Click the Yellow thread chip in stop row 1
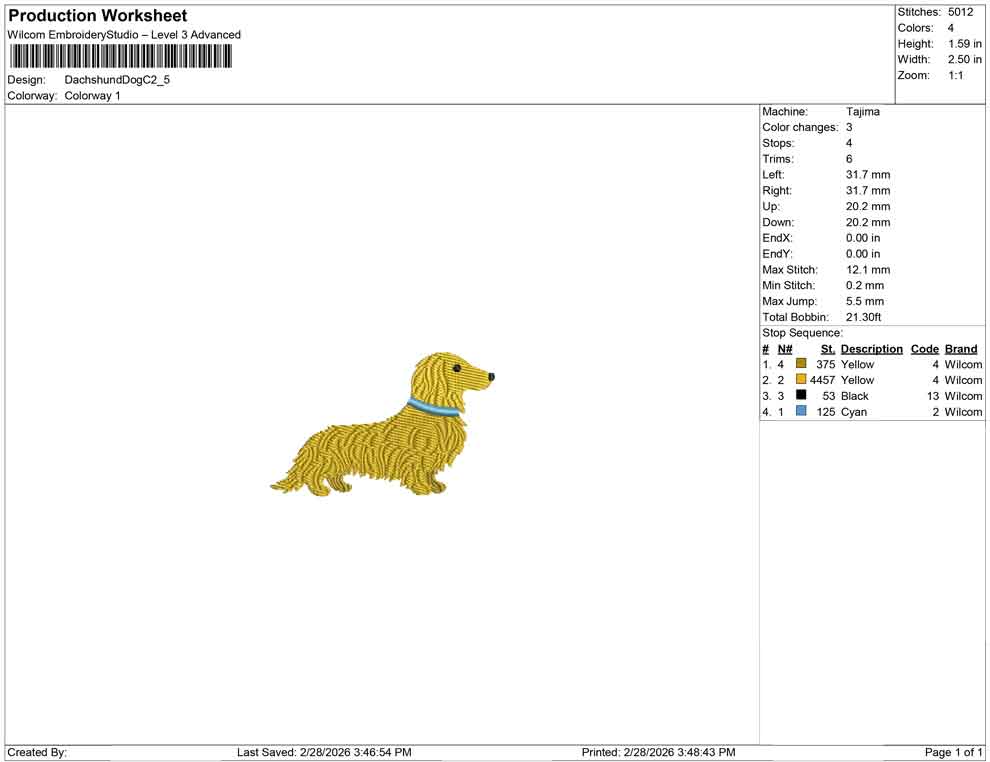 (799, 364)
